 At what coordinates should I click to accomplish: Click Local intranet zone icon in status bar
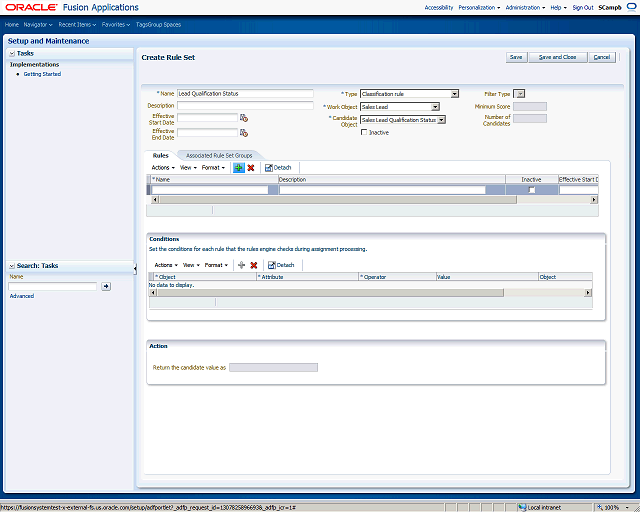[x=522, y=507]
